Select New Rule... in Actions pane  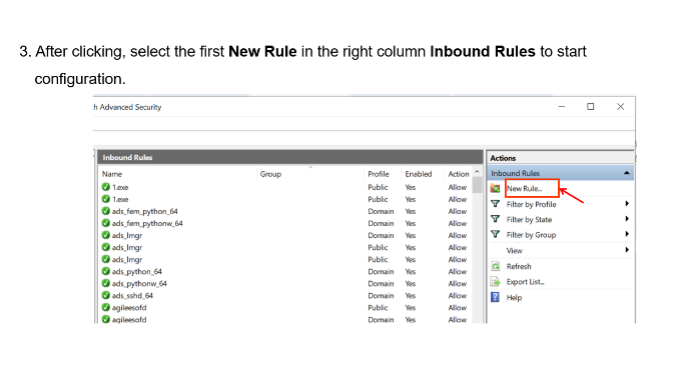pyautogui.click(x=525, y=188)
